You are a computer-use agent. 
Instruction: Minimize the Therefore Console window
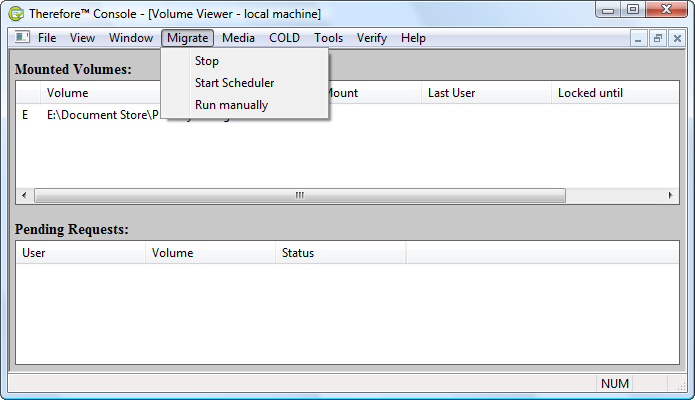tap(608, 10)
